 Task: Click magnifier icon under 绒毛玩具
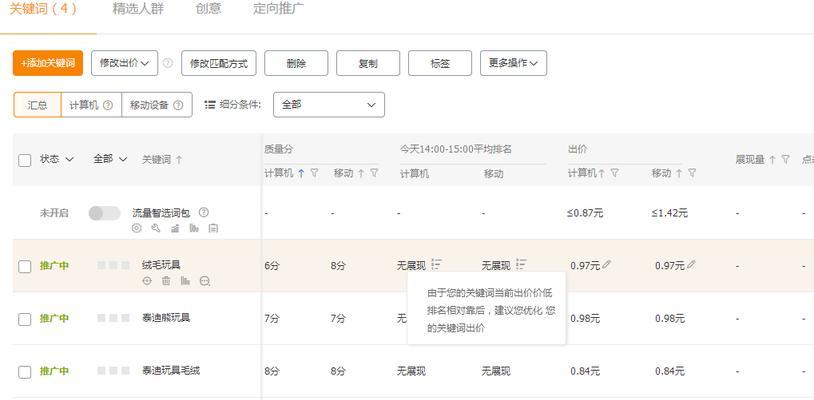pyautogui.click(x=205, y=281)
